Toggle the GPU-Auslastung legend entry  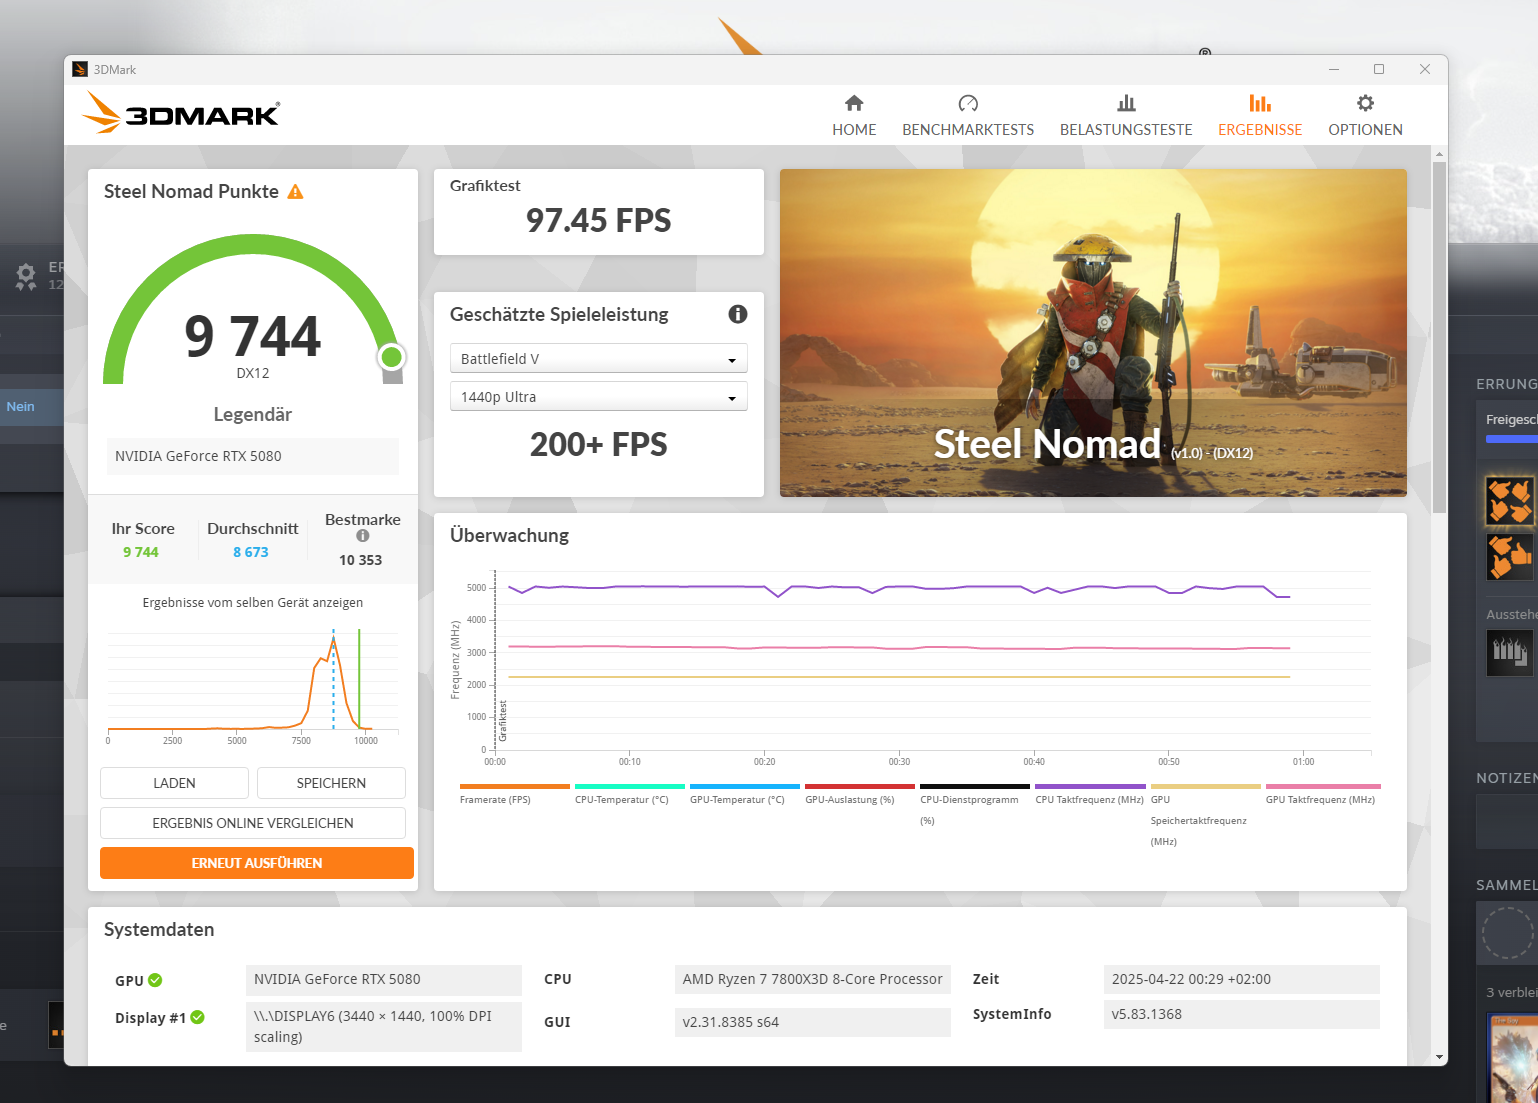coord(859,794)
